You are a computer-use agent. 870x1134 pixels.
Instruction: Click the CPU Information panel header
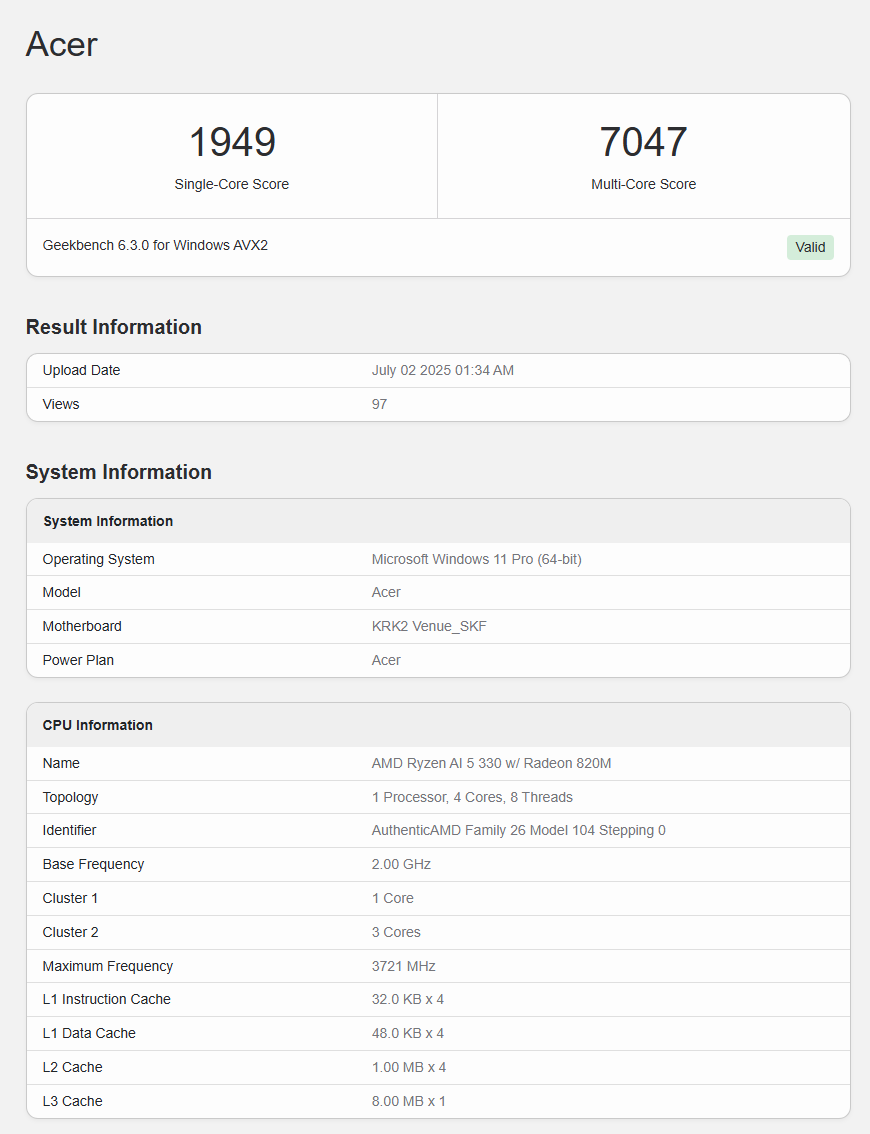point(97,725)
